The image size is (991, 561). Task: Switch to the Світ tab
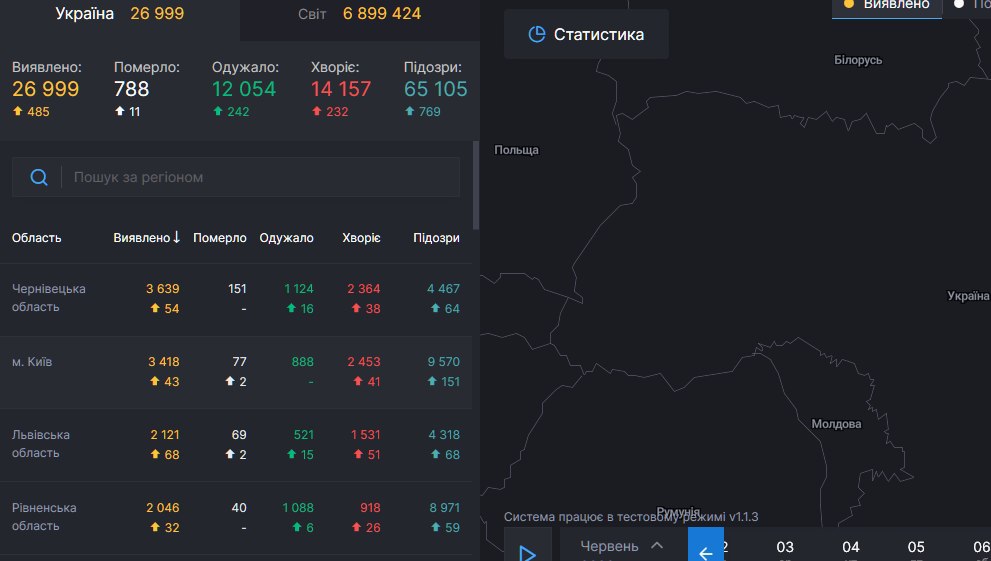[x=360, y=14]
